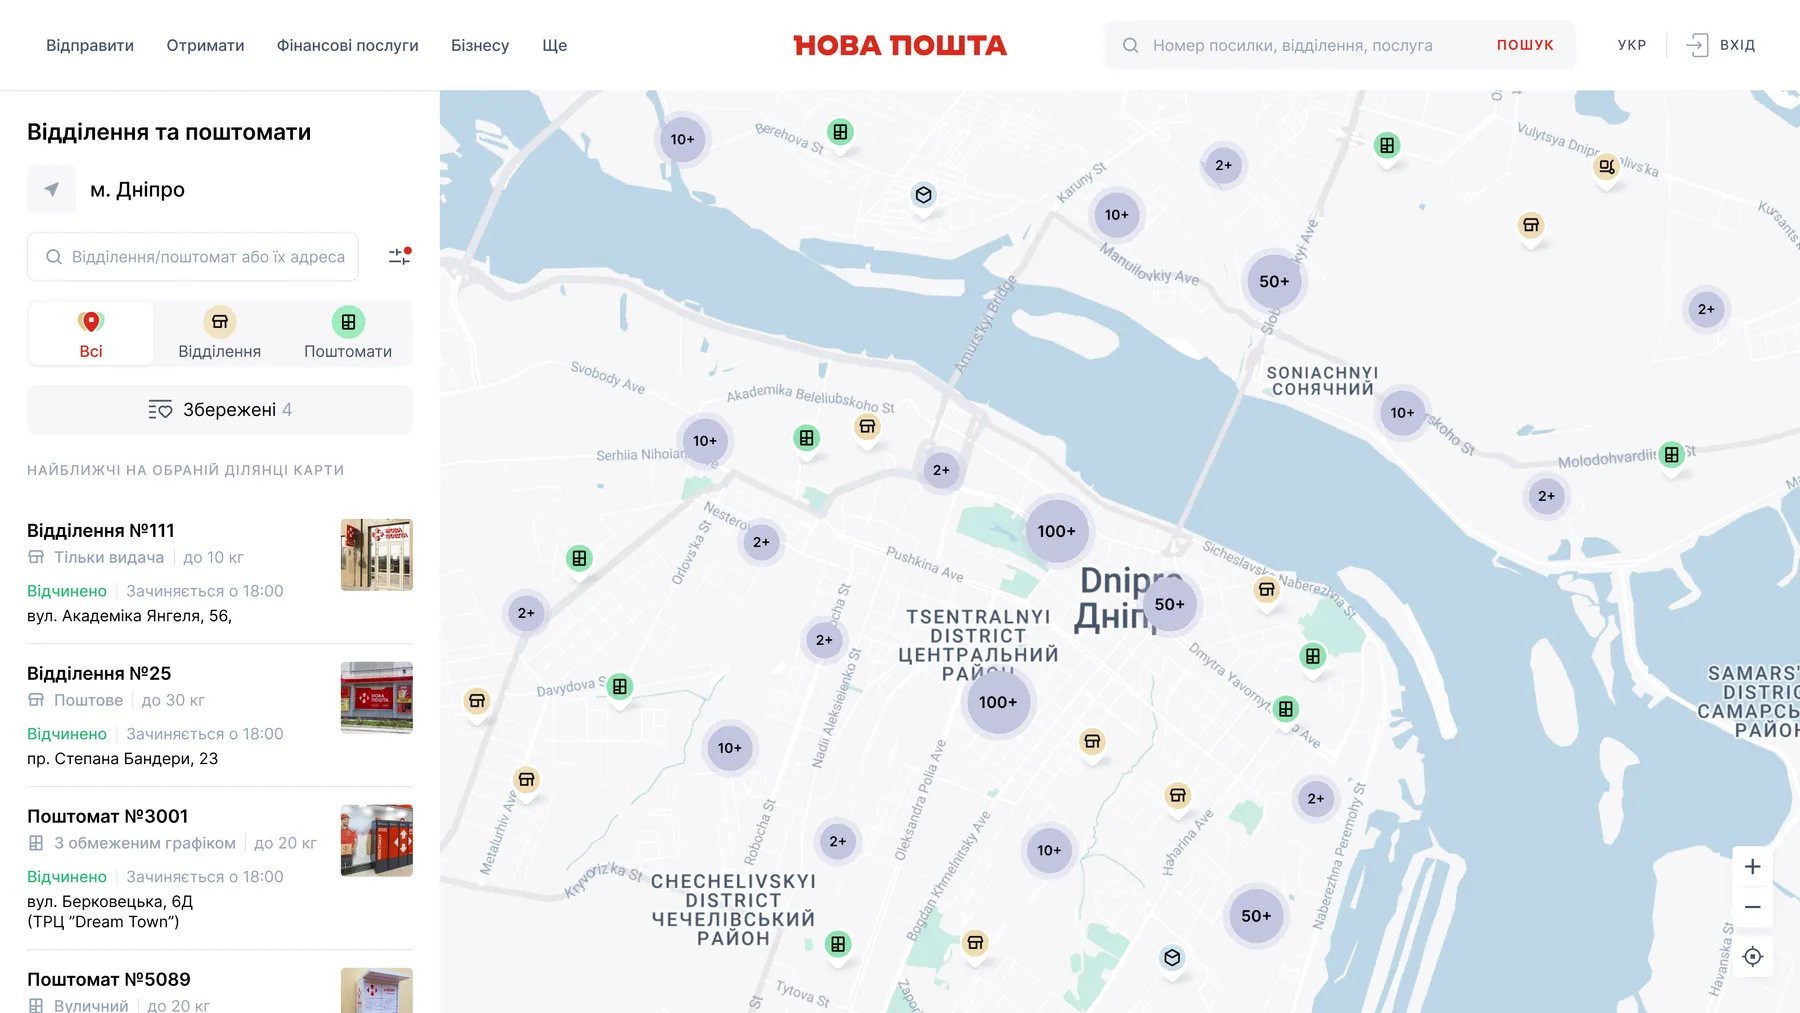Select the green postomat marker near Berehova St
Screen dimensions: 1800x1013
839,131
